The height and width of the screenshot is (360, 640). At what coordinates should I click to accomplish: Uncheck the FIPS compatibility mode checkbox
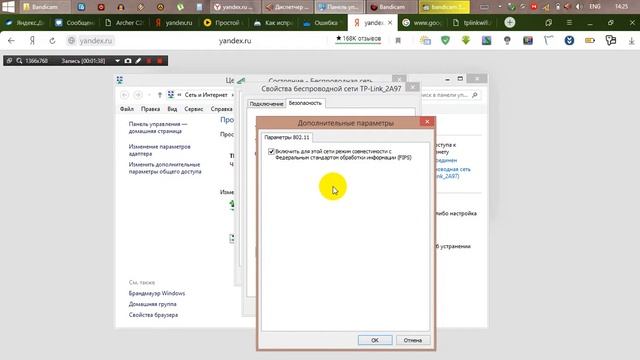[x=271, y=151]
